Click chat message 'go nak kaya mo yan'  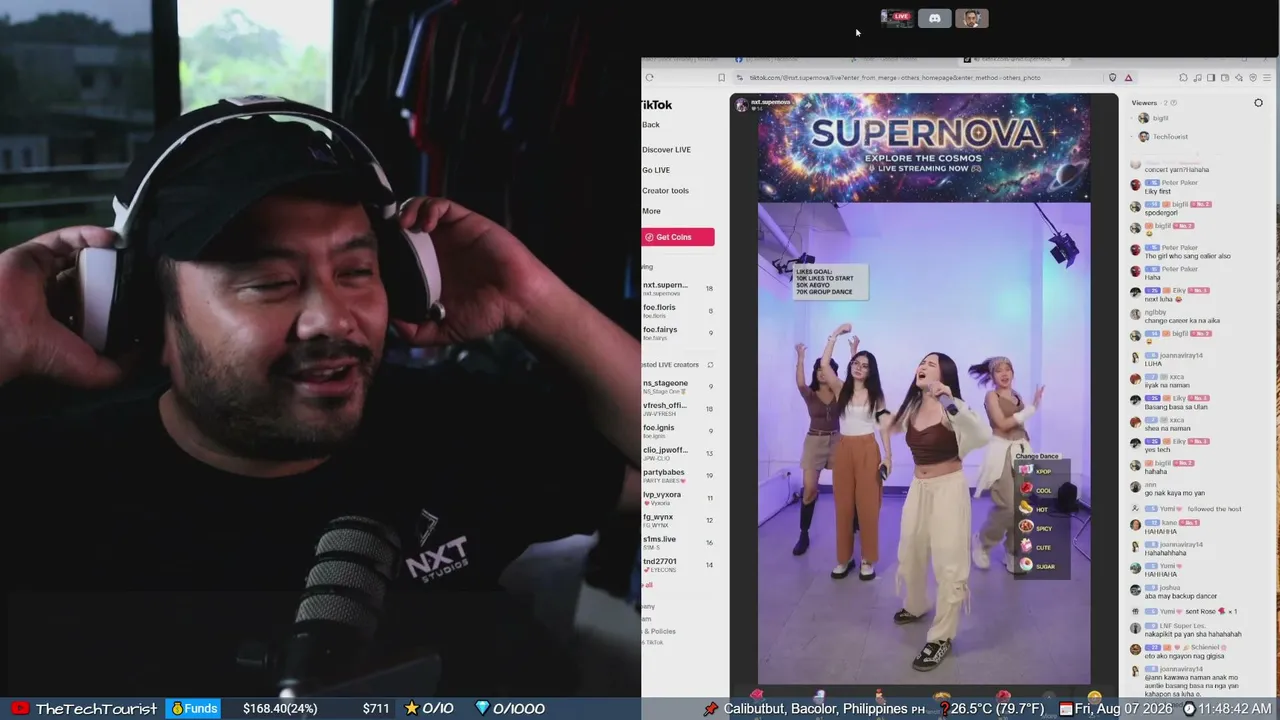pos(1175,493)
